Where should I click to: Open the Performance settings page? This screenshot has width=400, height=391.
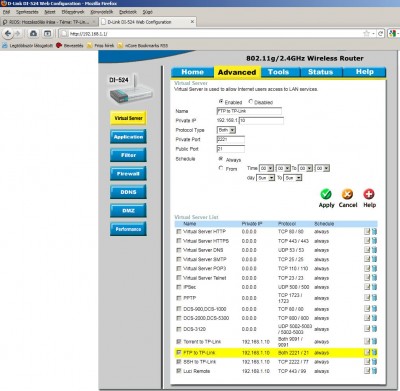tap(128, 229)
